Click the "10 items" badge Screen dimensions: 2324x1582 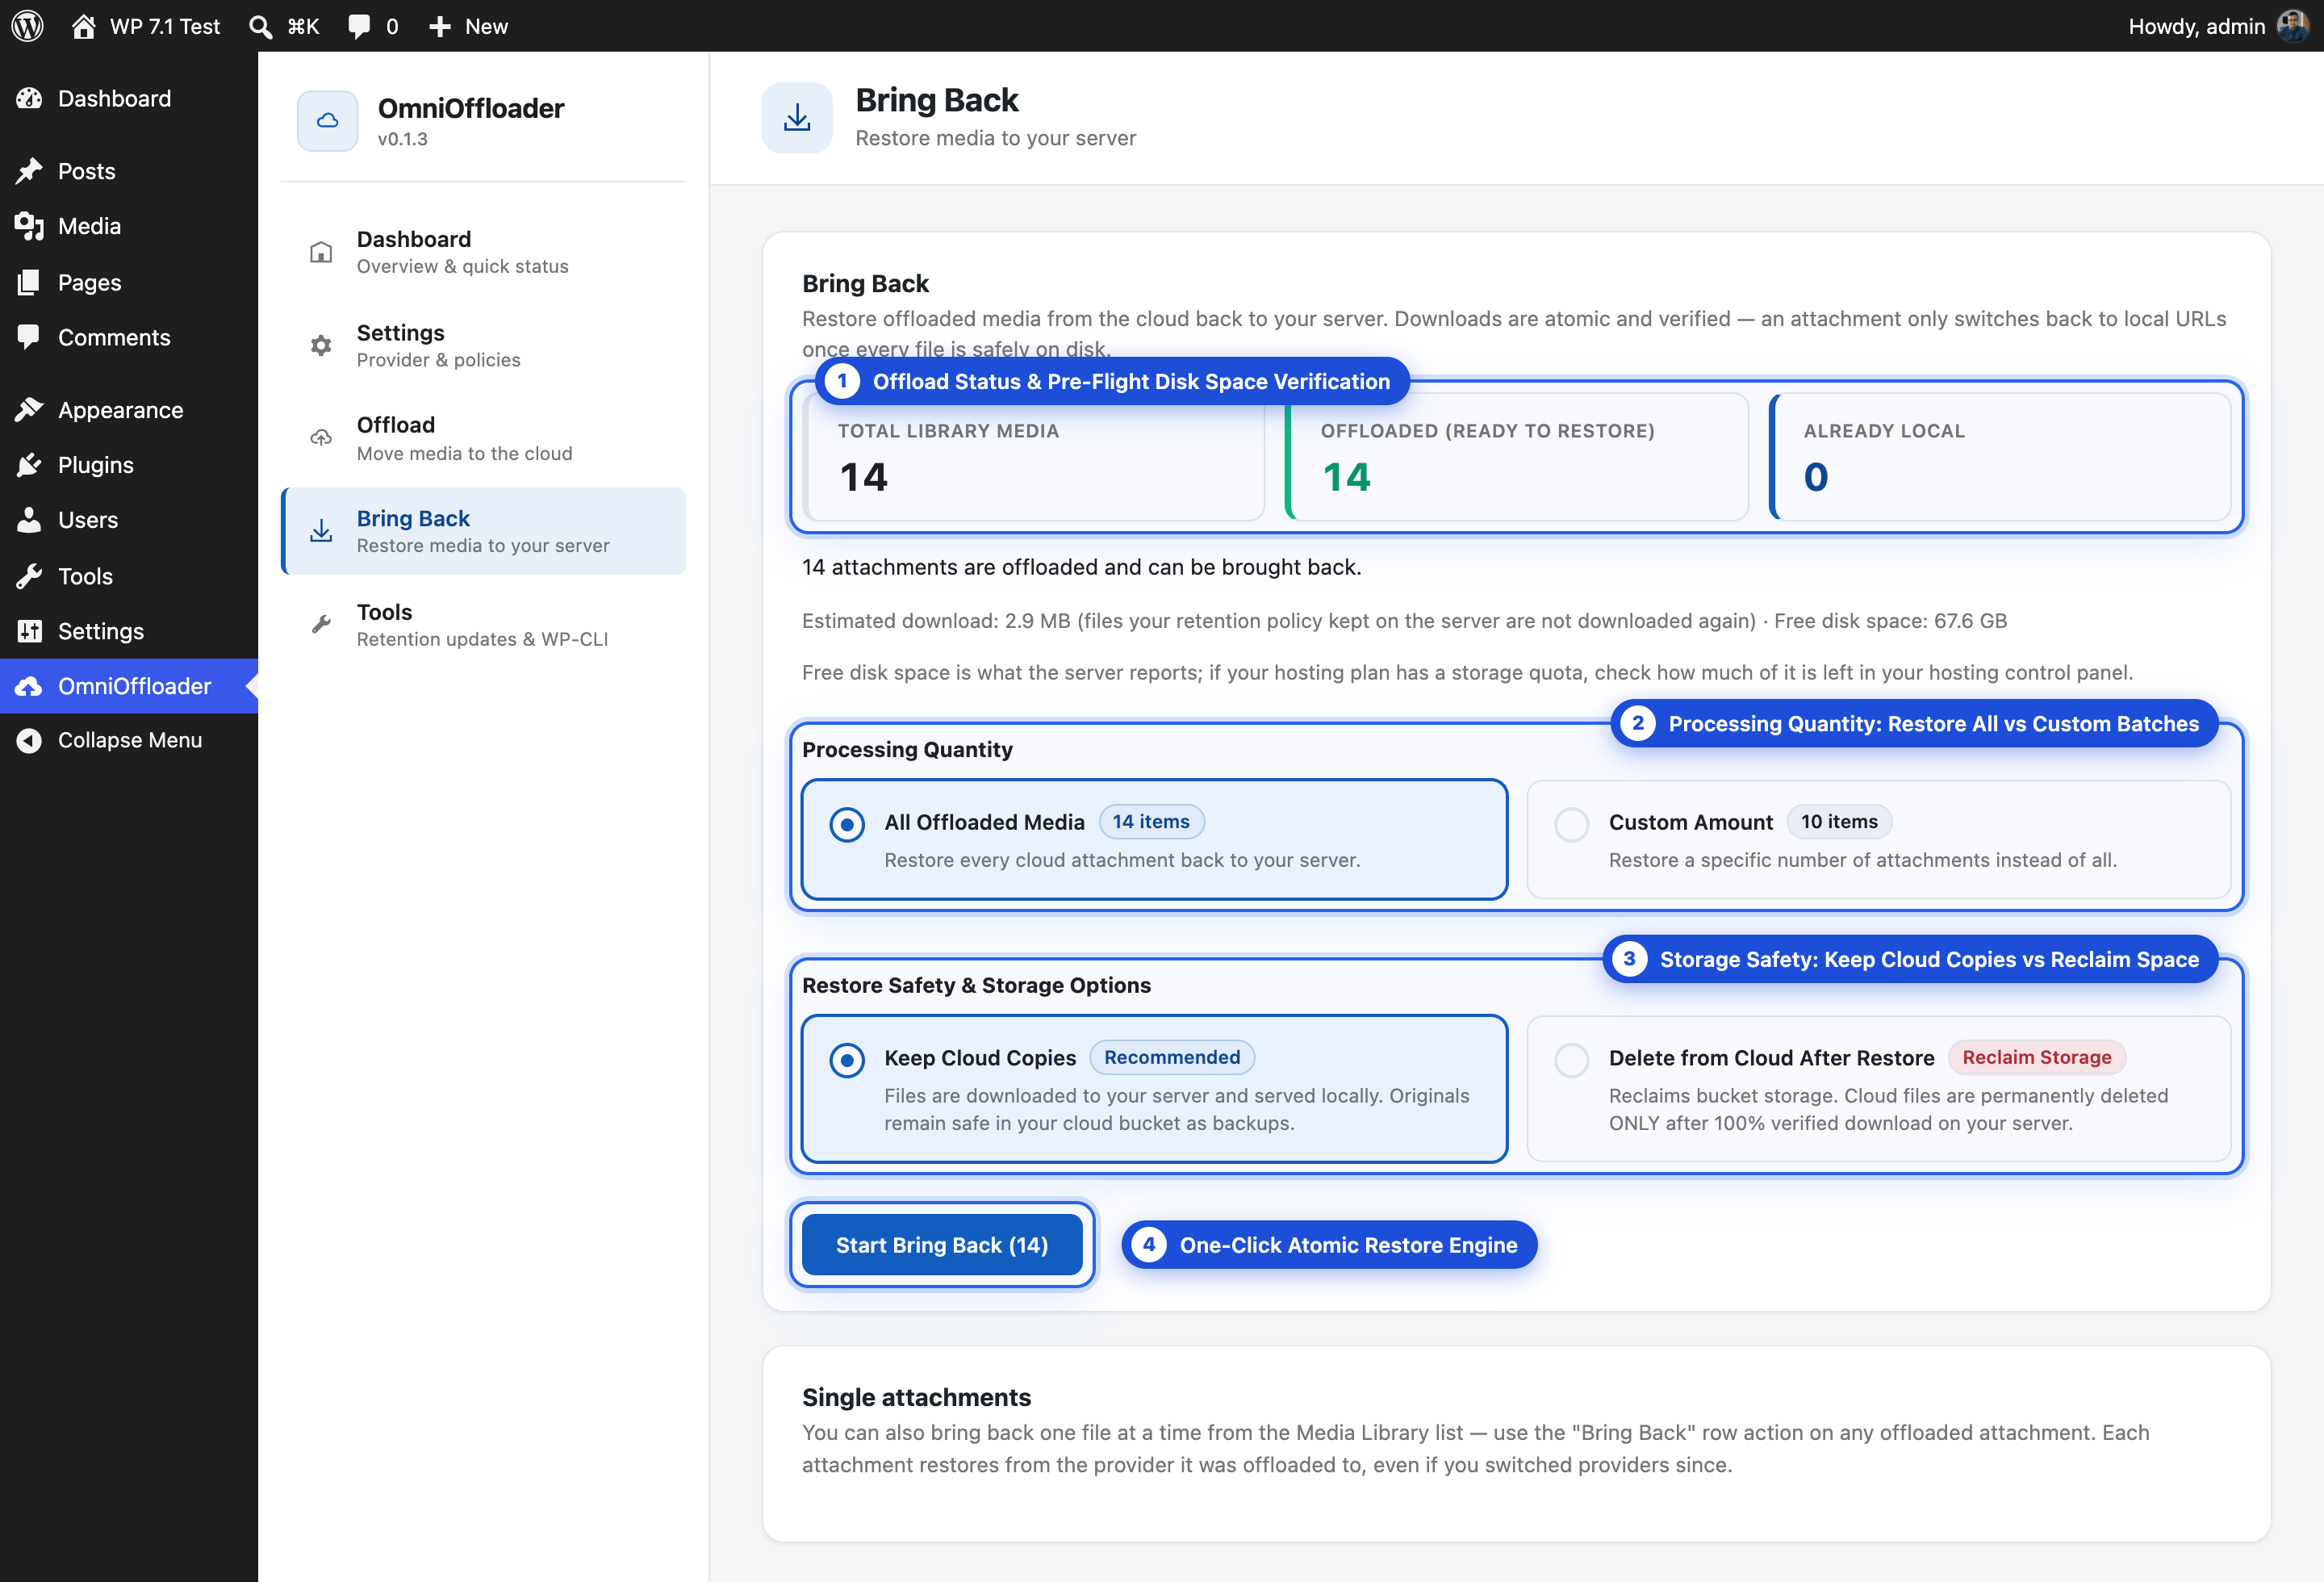point(1839,822)
